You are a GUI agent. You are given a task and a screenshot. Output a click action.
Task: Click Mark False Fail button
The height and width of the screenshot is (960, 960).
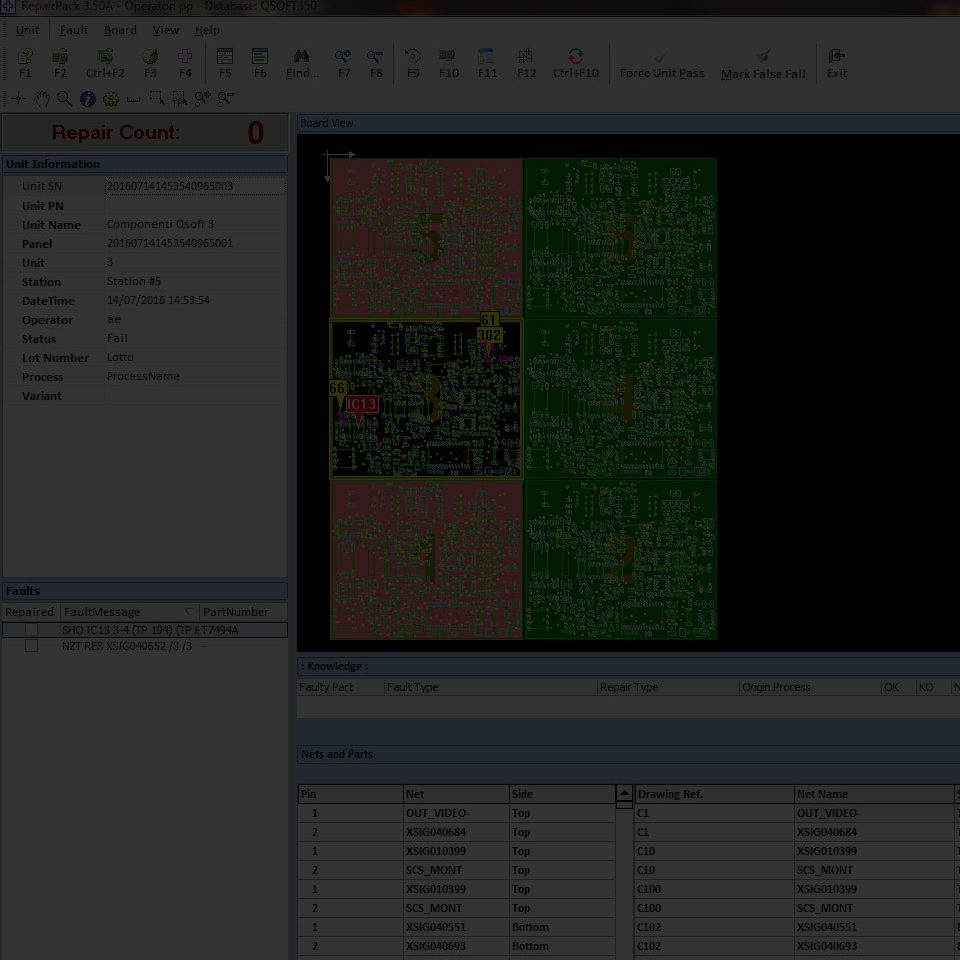(x=763, y=64)
